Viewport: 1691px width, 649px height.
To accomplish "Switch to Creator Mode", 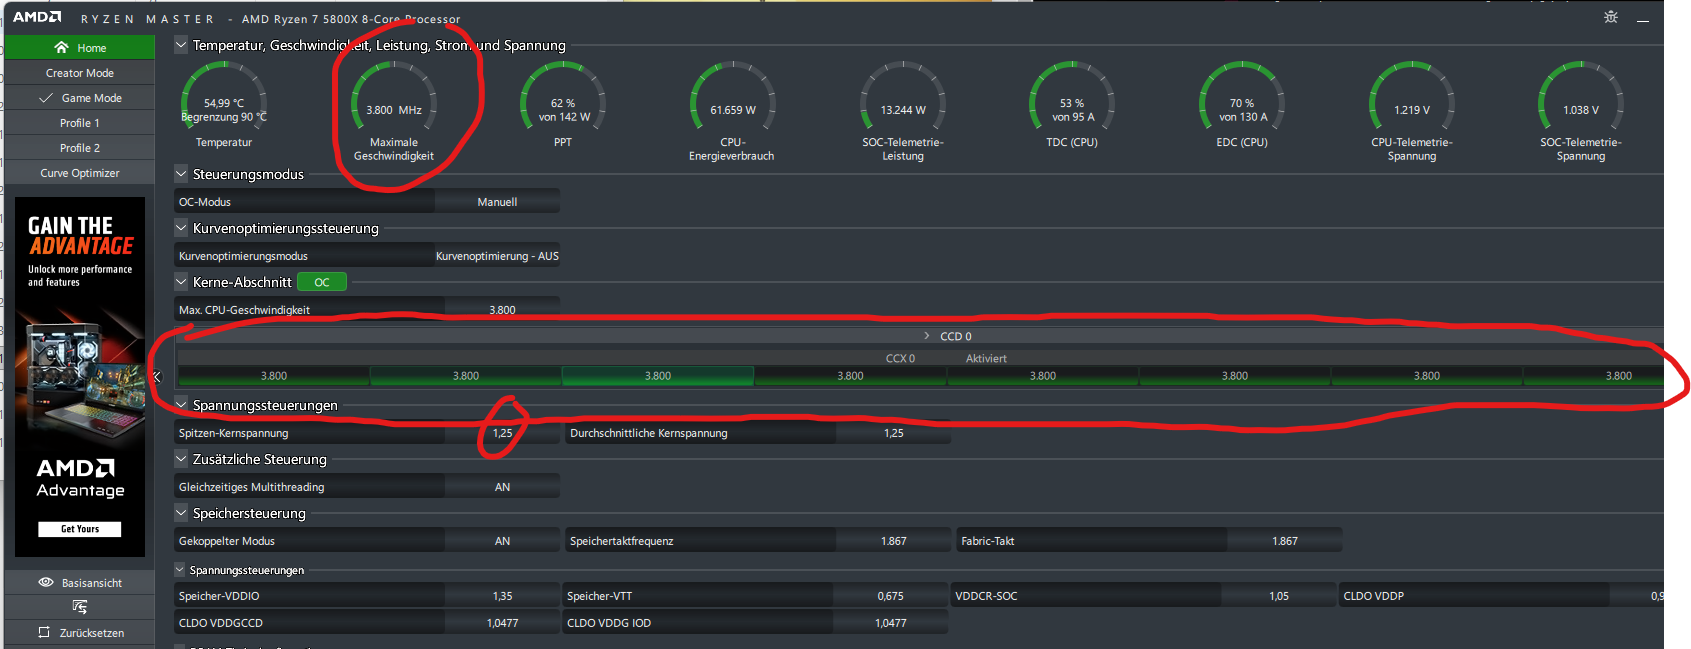I will pos(80,73).
